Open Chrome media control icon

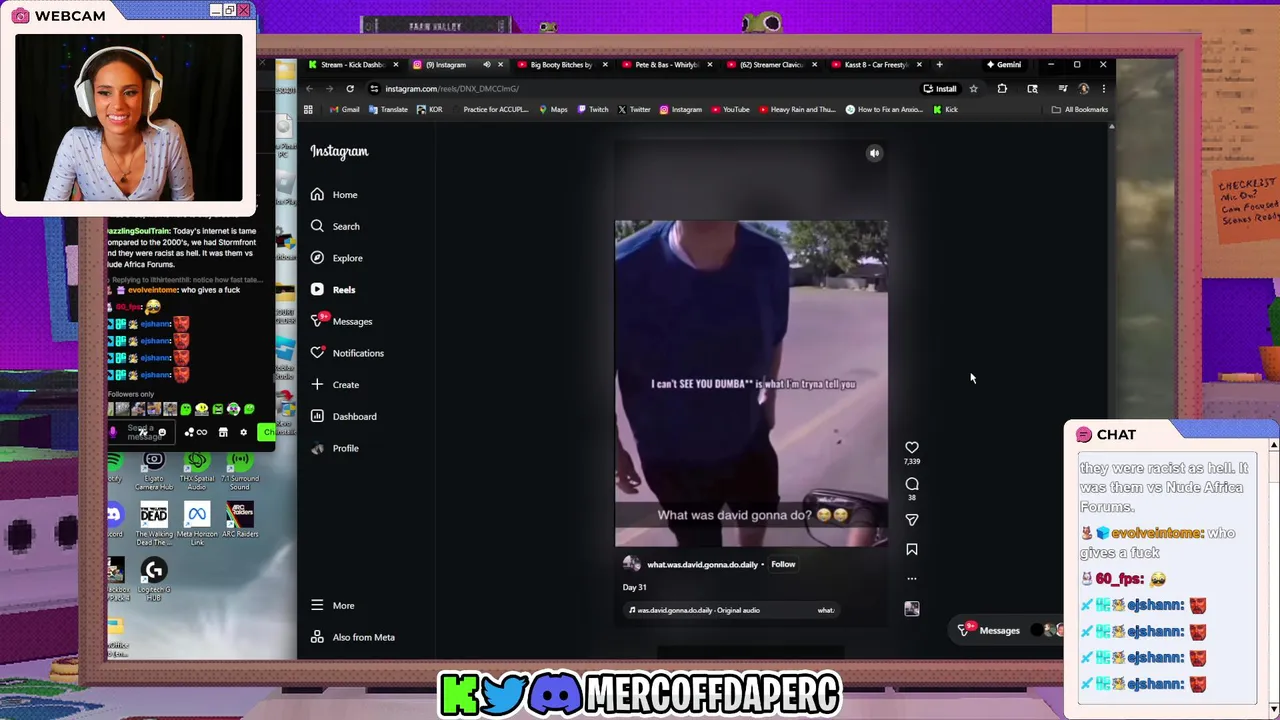coord(1062,89)
